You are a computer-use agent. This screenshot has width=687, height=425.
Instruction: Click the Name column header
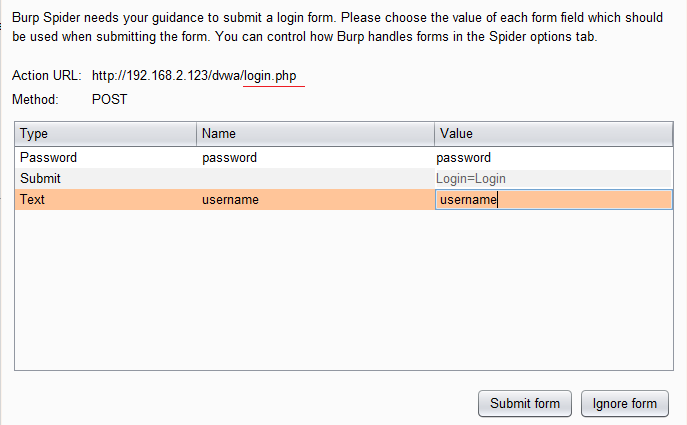315,133
